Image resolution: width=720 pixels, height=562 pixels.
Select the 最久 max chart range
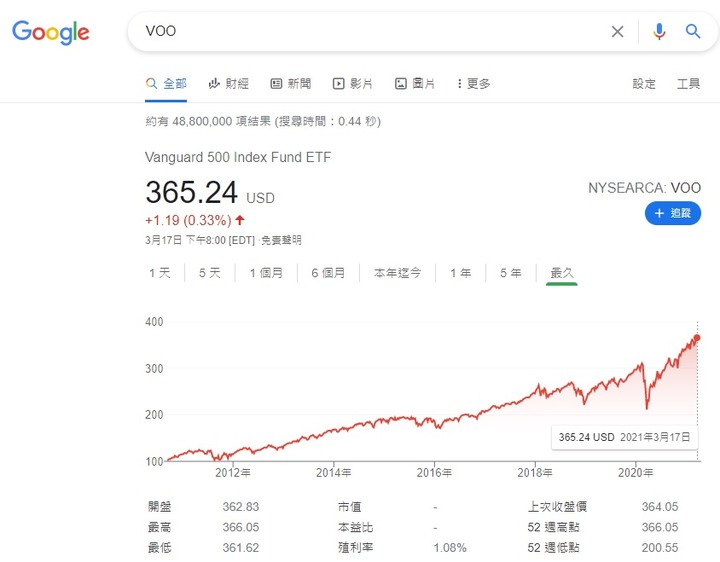(x=562, y=273)
